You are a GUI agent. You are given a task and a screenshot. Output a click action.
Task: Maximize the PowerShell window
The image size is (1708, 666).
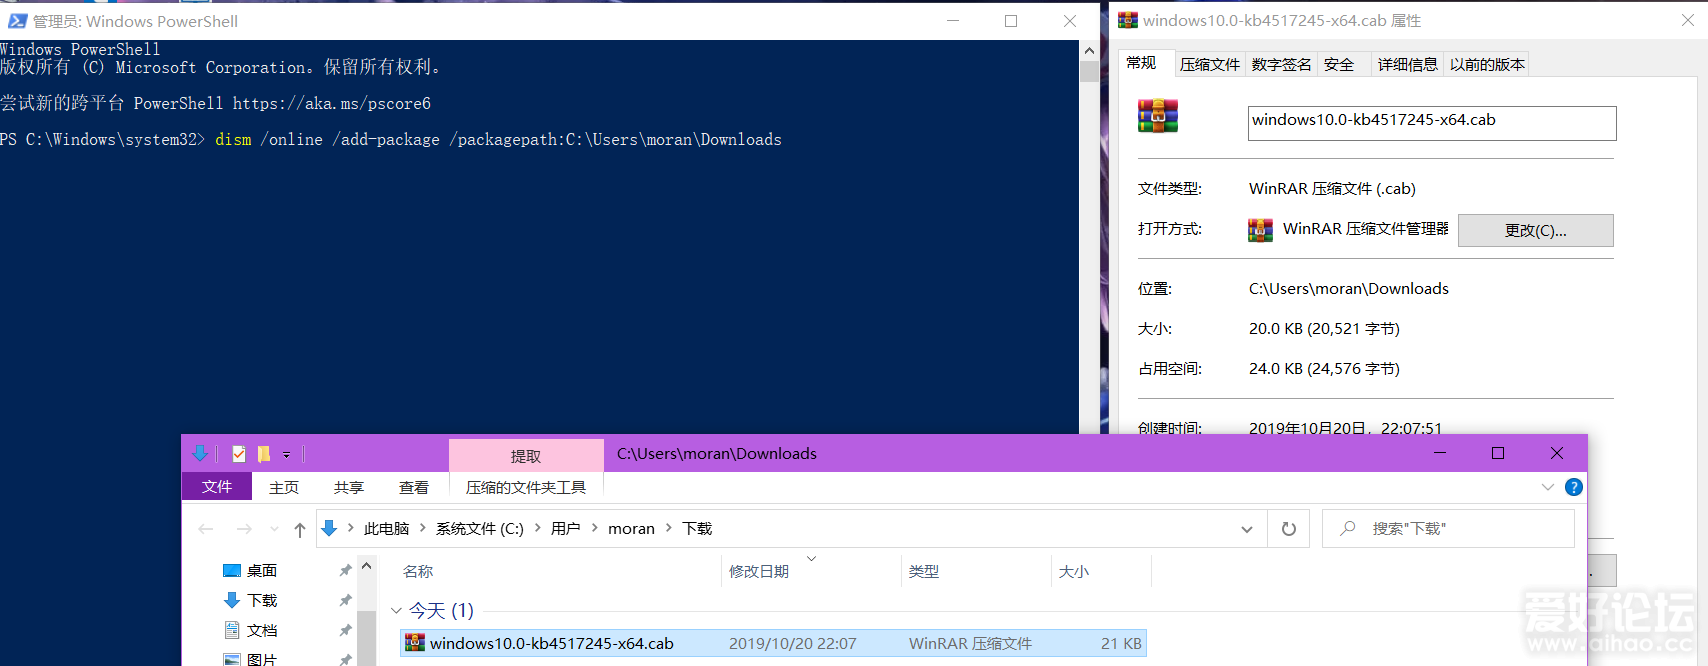(1011, 21)
